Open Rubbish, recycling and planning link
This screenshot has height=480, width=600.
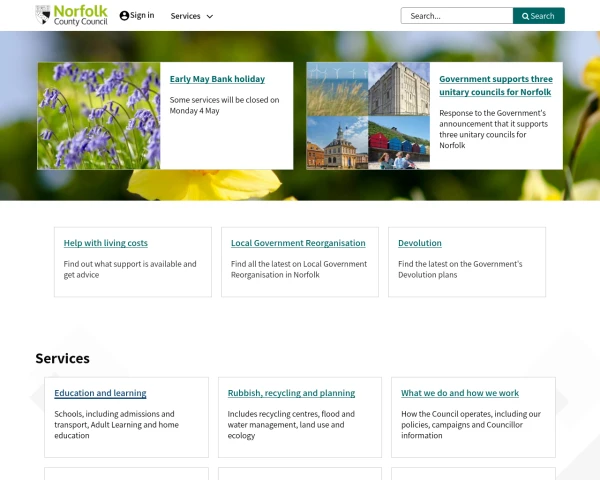click(291, 393)
